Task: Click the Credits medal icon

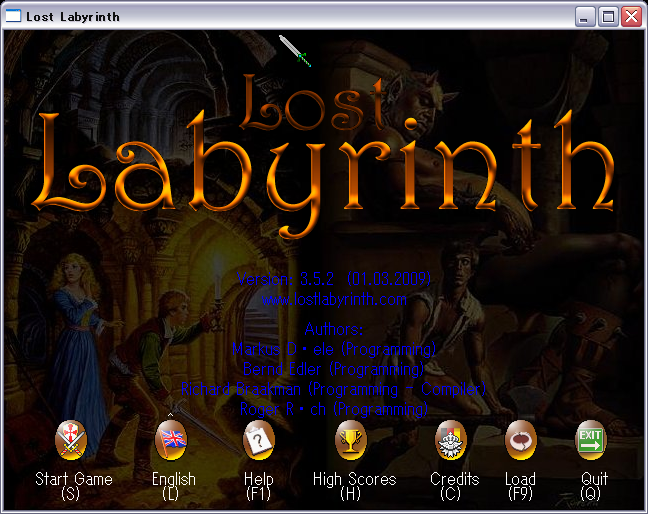Action: click(x=451, y=440)
